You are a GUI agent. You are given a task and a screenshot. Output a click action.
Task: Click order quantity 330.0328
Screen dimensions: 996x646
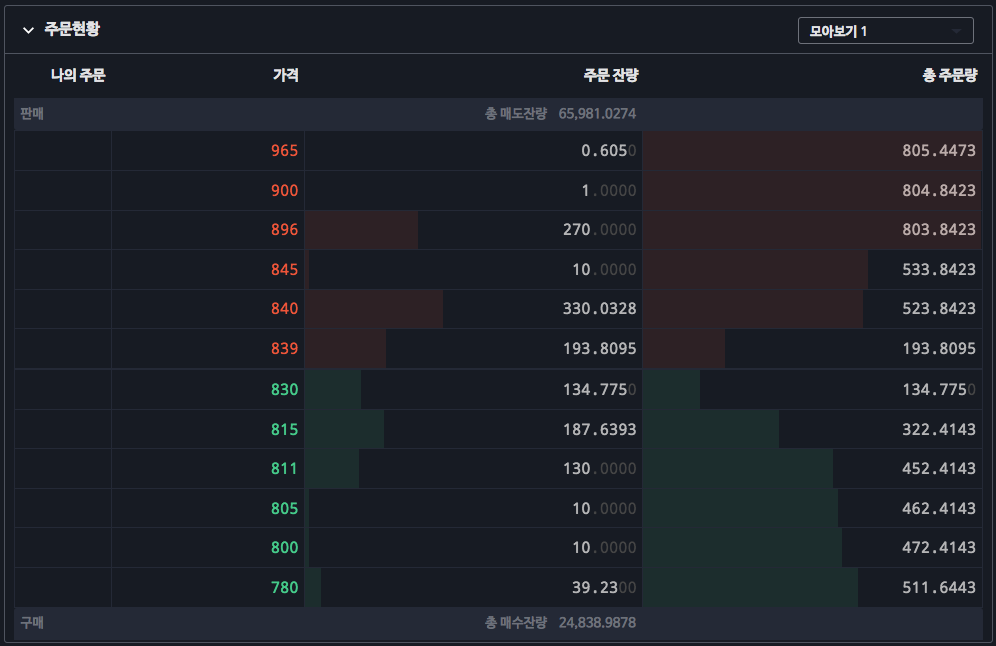tap(600, 309)
